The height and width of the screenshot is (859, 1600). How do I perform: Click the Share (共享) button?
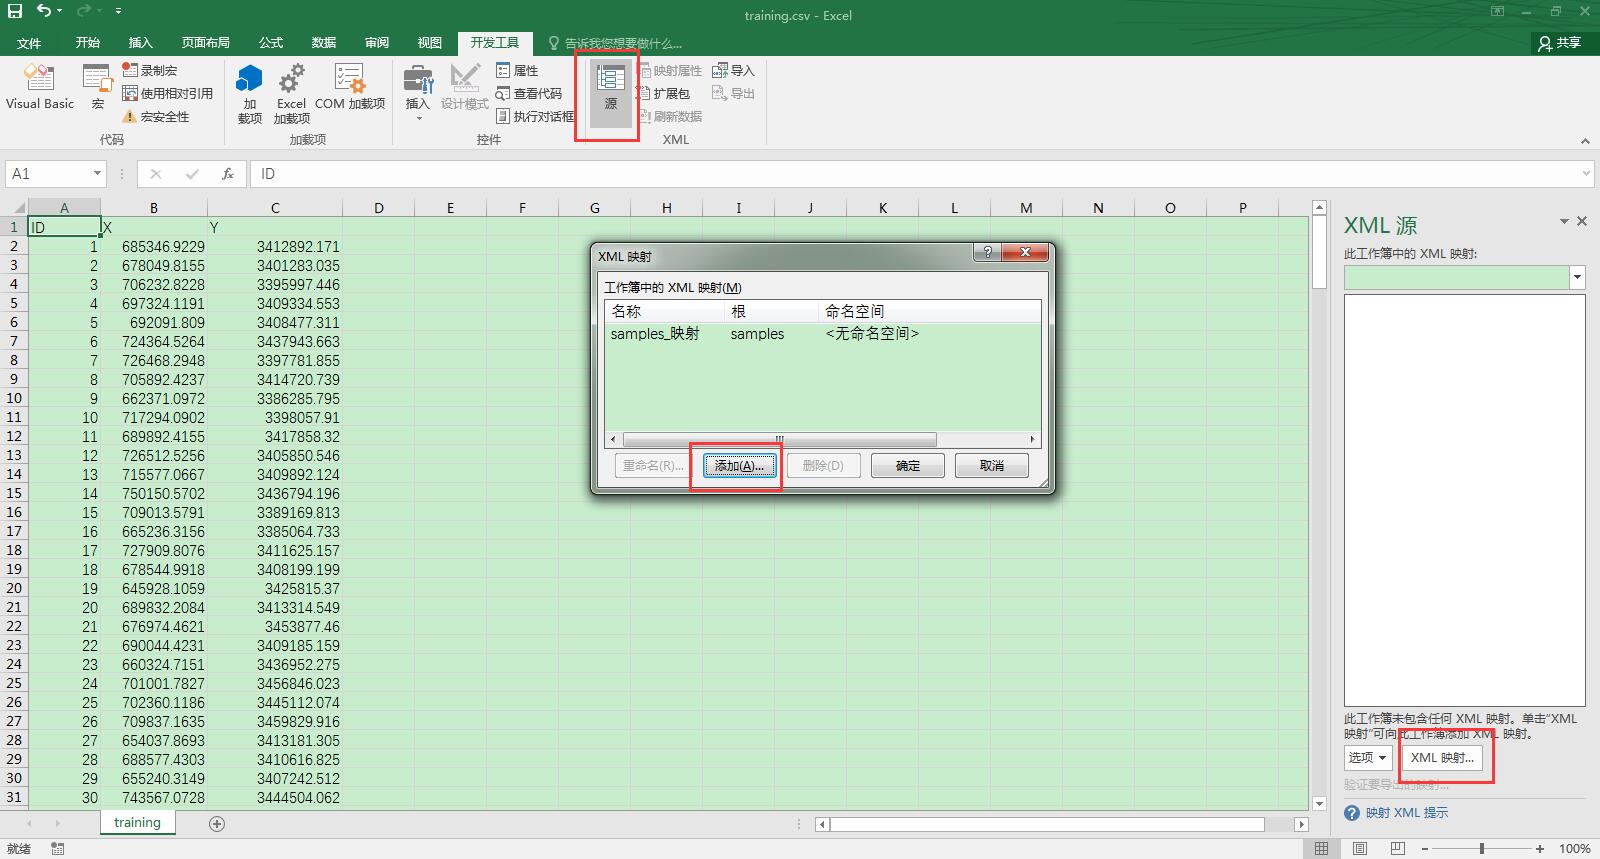(1560, 43)
